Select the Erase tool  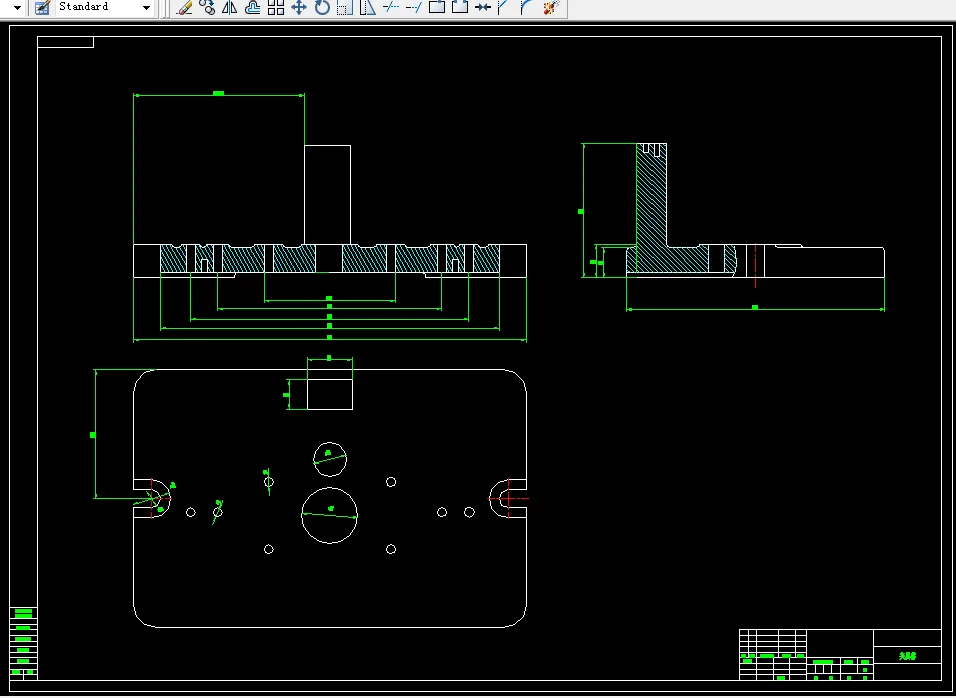pyautogui.click(x=184, y=7)
